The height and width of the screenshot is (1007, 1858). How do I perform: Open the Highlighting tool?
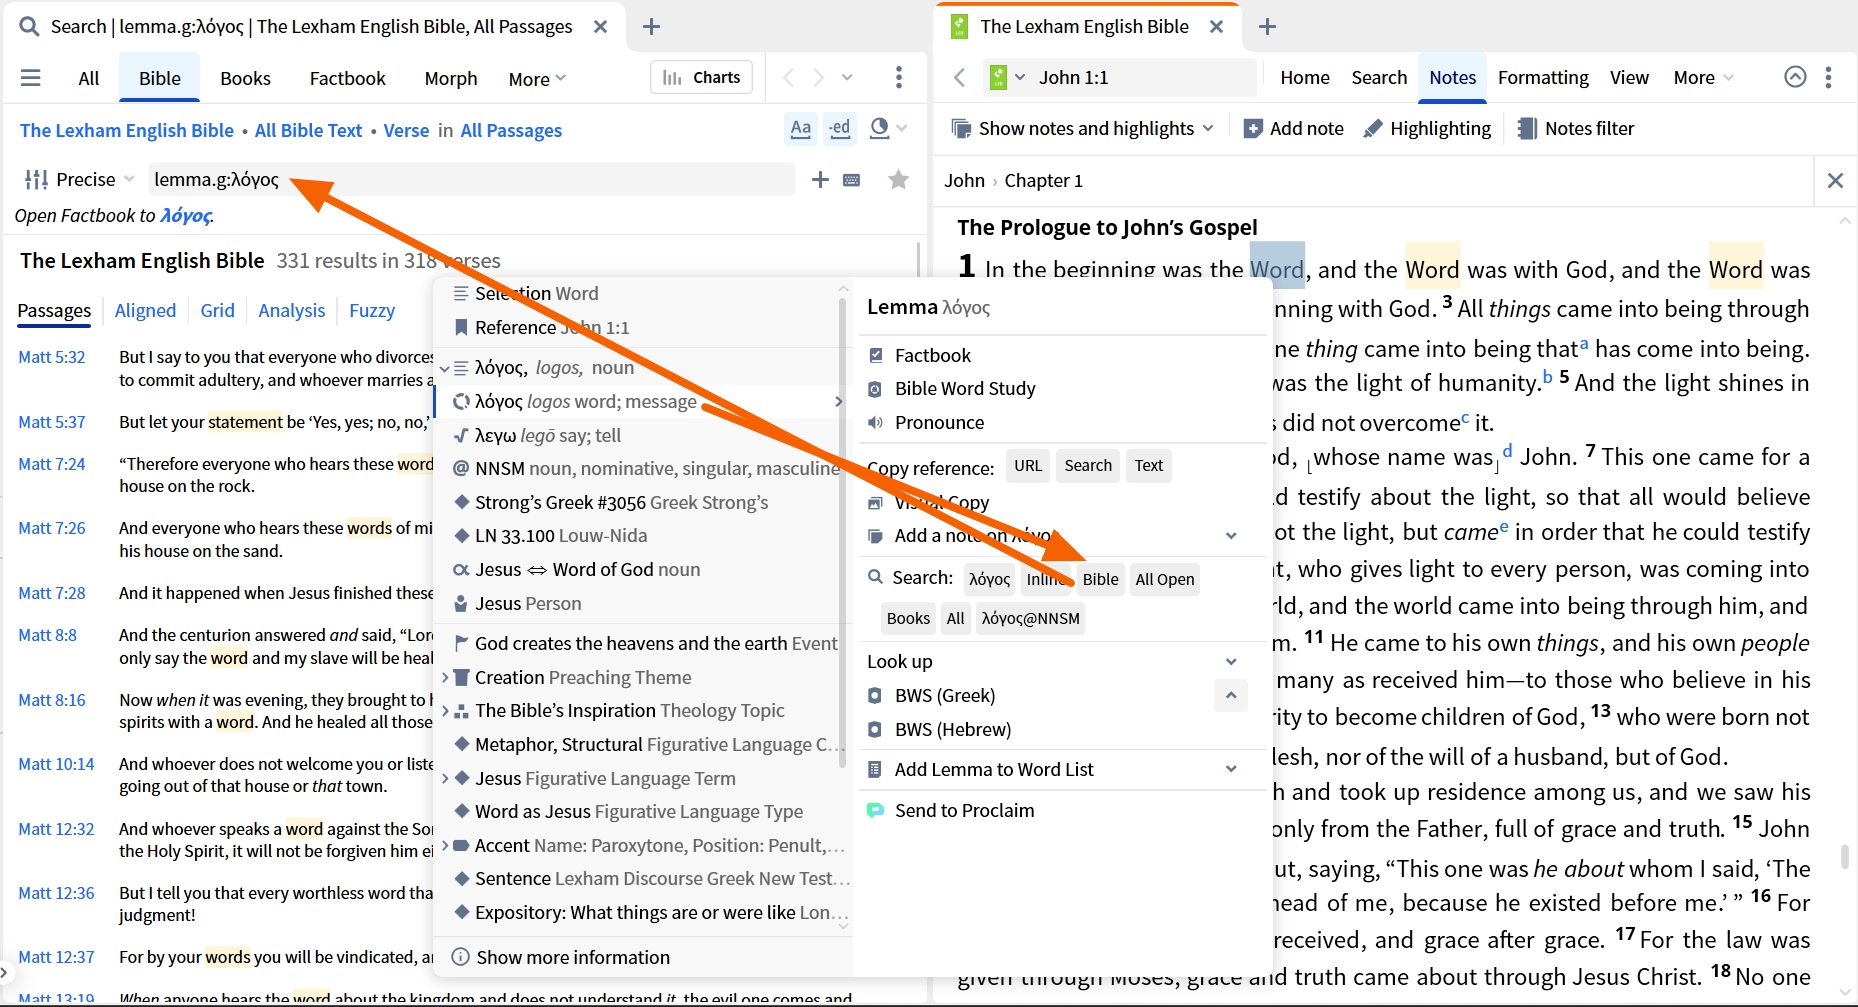[1427, 128]
